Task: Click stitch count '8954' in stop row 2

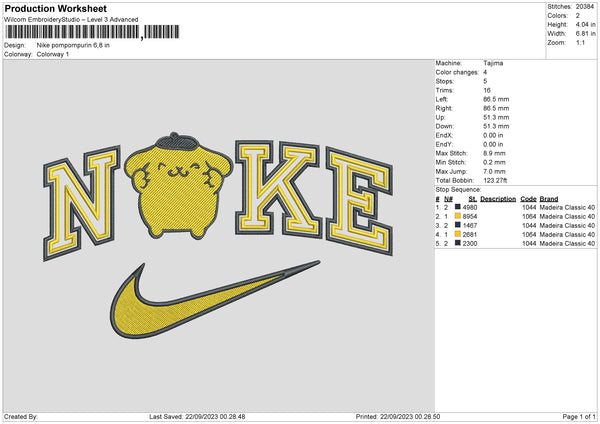Action: (x=470, y=217)
